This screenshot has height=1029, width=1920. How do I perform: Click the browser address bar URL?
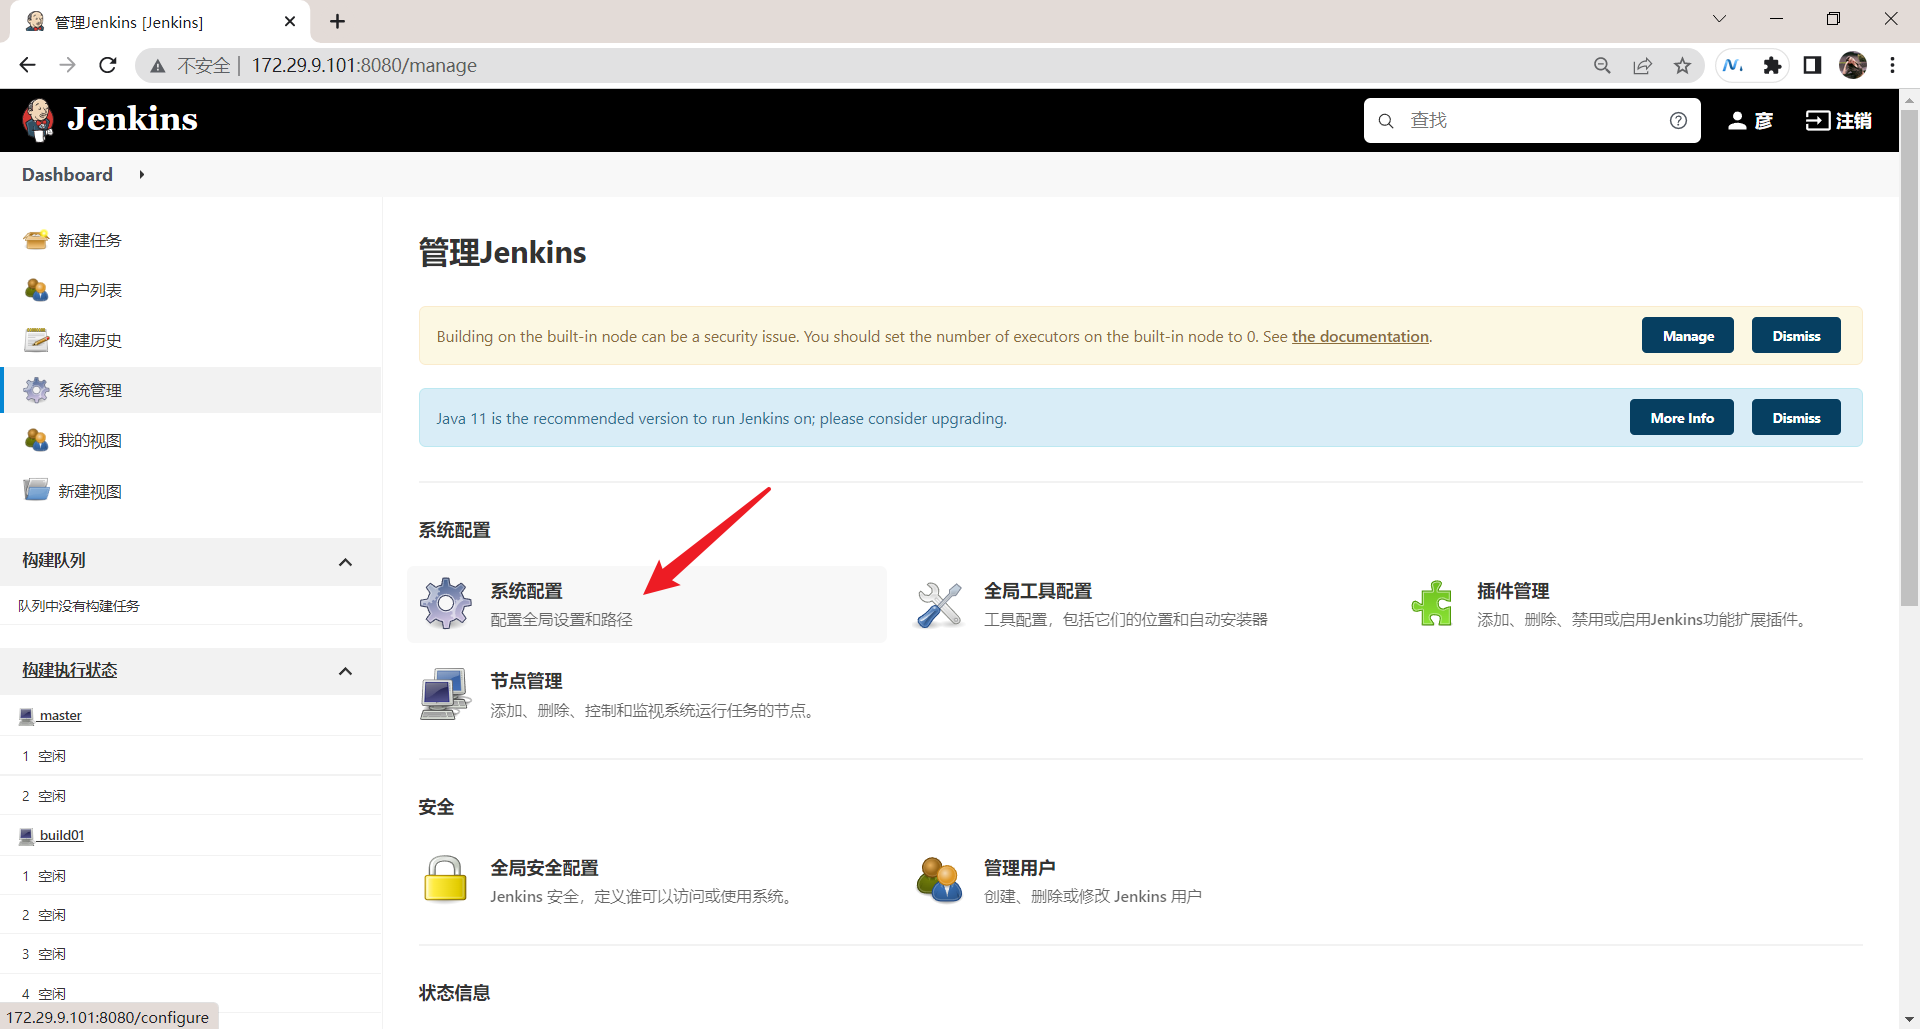point(364,65)
